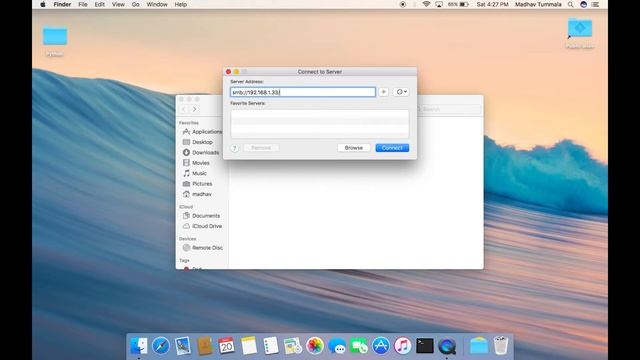
Task: Open Notes from the Dock
Action: [x=249, y=346]
